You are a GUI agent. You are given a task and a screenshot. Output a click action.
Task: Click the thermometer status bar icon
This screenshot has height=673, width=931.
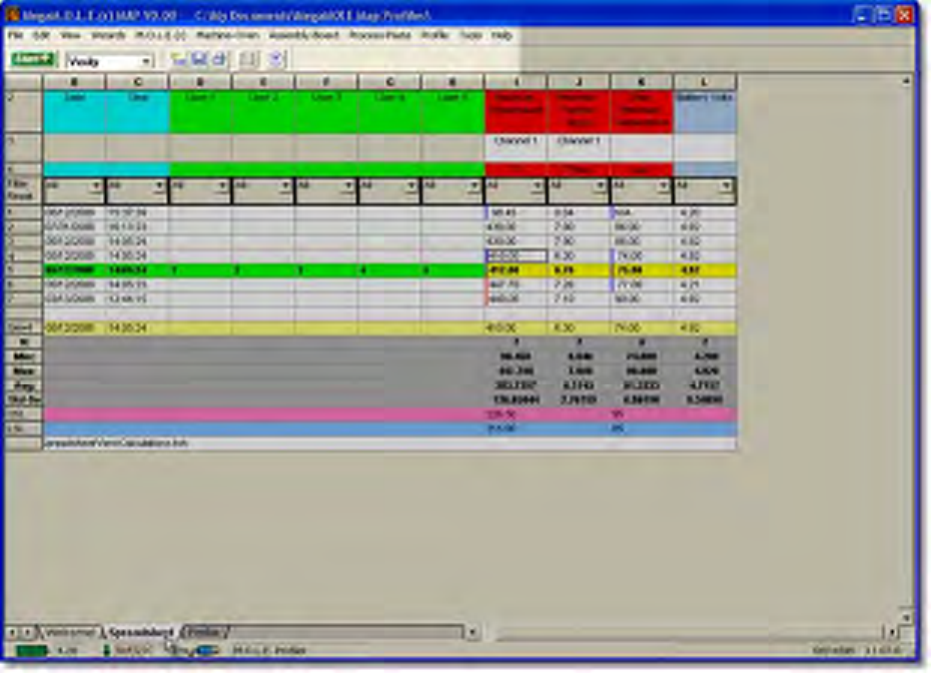[x=107, y=650]
